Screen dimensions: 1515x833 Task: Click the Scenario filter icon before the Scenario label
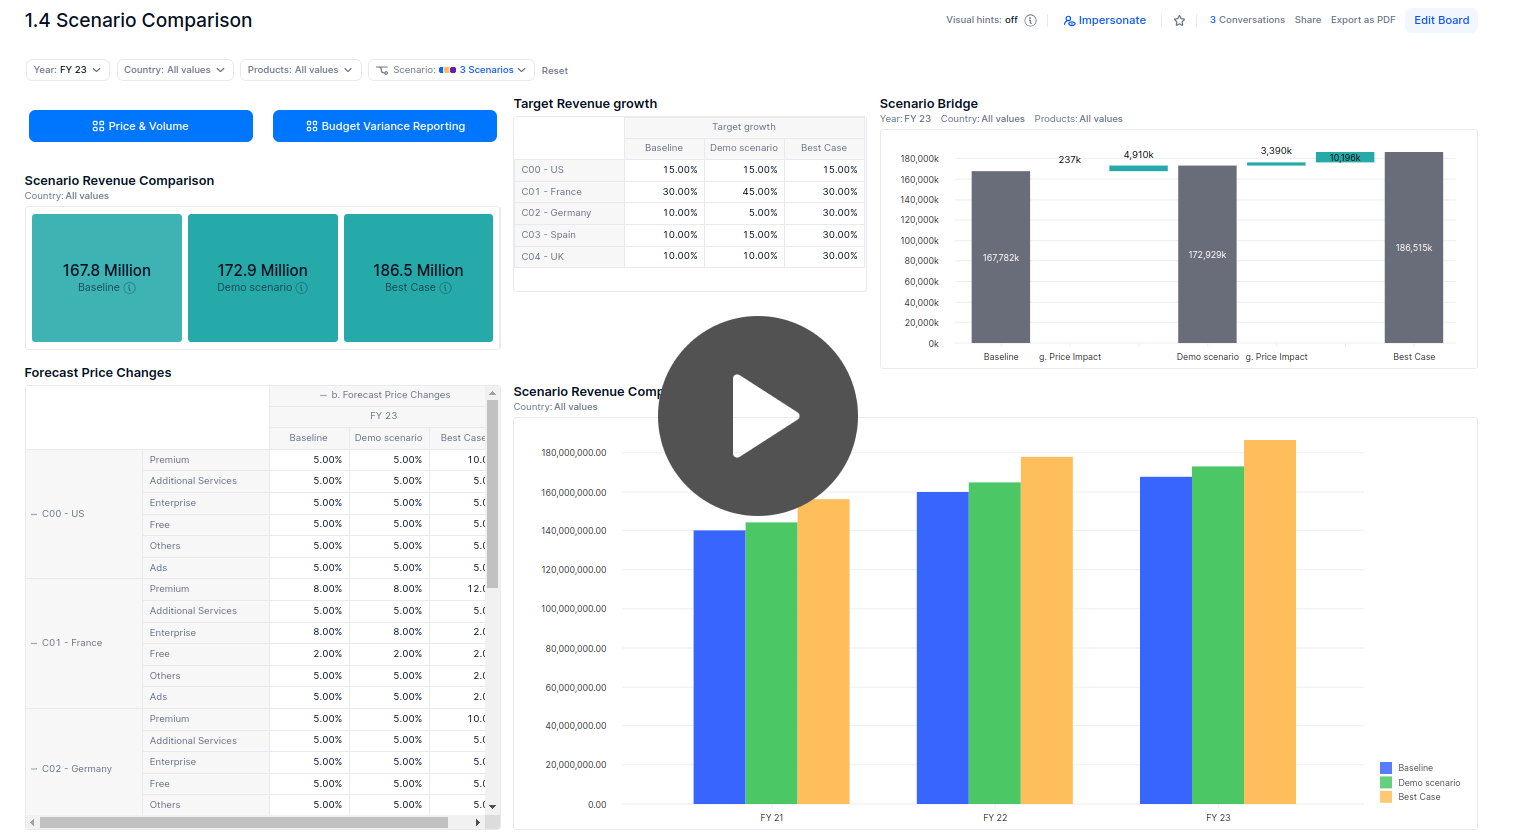click(x=382, y=70)
